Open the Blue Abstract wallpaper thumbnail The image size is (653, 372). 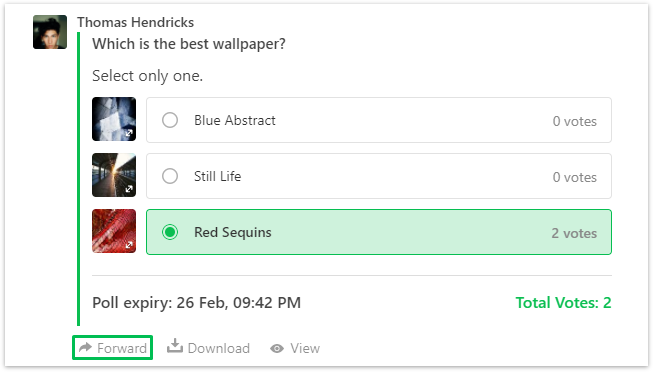(114, 119)
